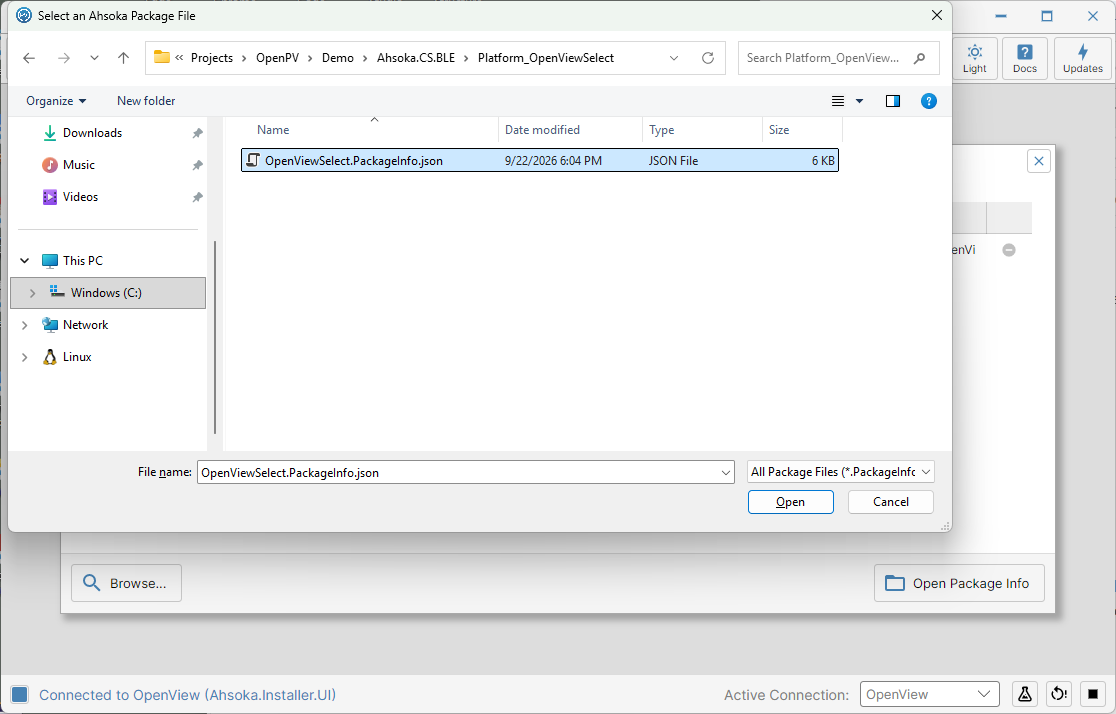Click Connected to OpenView status text
1116x714 pixels.
click(x=187, y=695)
